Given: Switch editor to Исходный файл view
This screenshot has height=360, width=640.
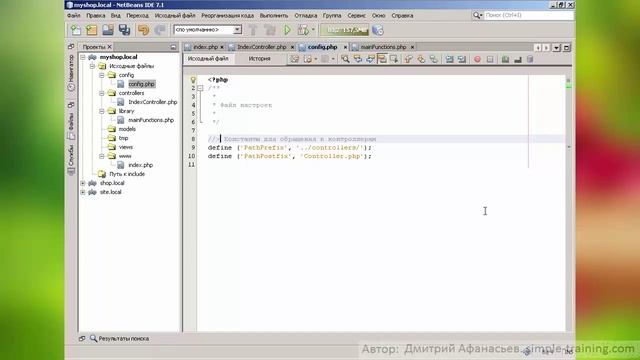Looking at the screenshot, I should point(208,59).
